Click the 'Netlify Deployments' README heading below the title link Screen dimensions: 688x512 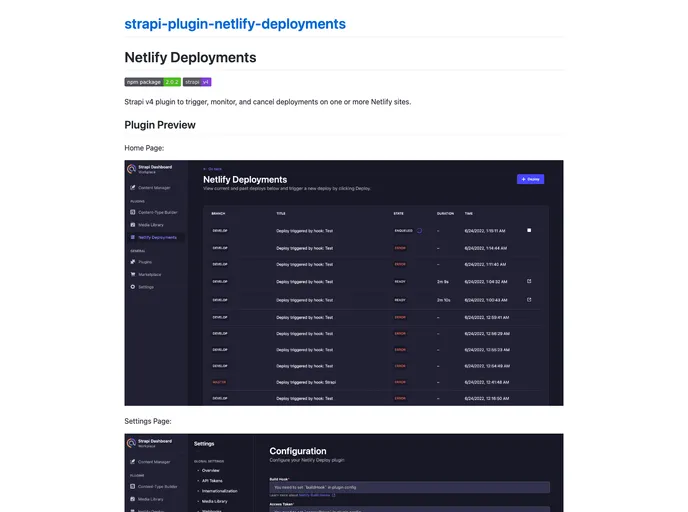coord(190,57)
